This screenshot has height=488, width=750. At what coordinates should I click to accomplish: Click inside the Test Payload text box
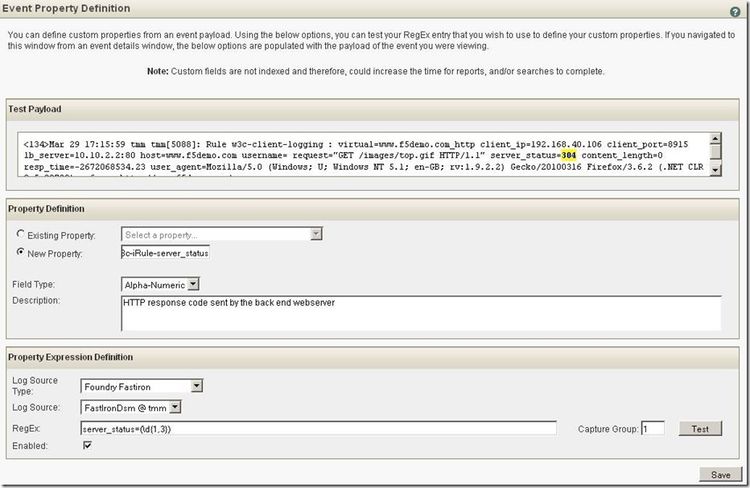[x=369, y=155]
